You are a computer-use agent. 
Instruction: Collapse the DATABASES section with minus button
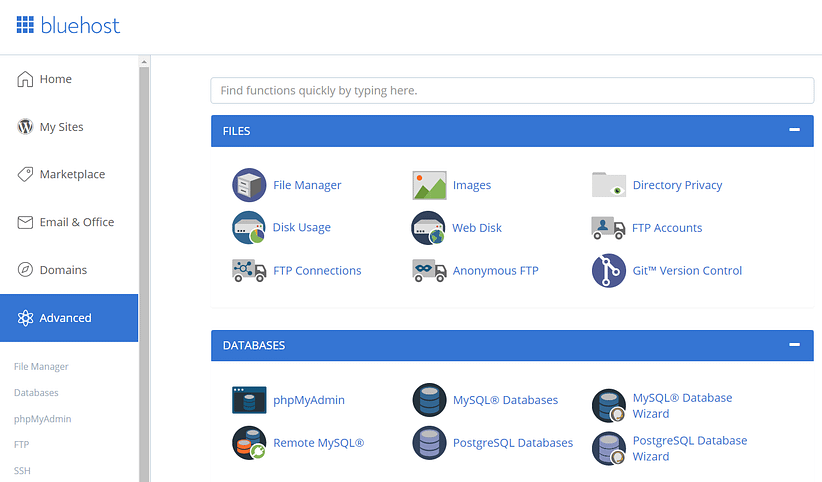tap(795, 345)
